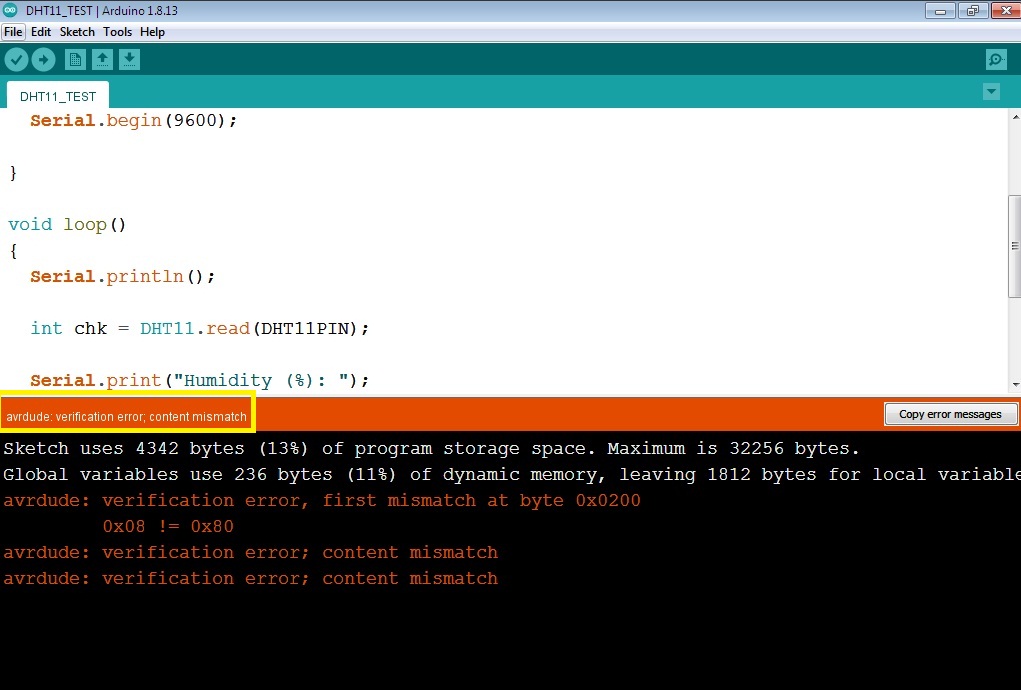Open the Tools menu

[x=117, y=32]
